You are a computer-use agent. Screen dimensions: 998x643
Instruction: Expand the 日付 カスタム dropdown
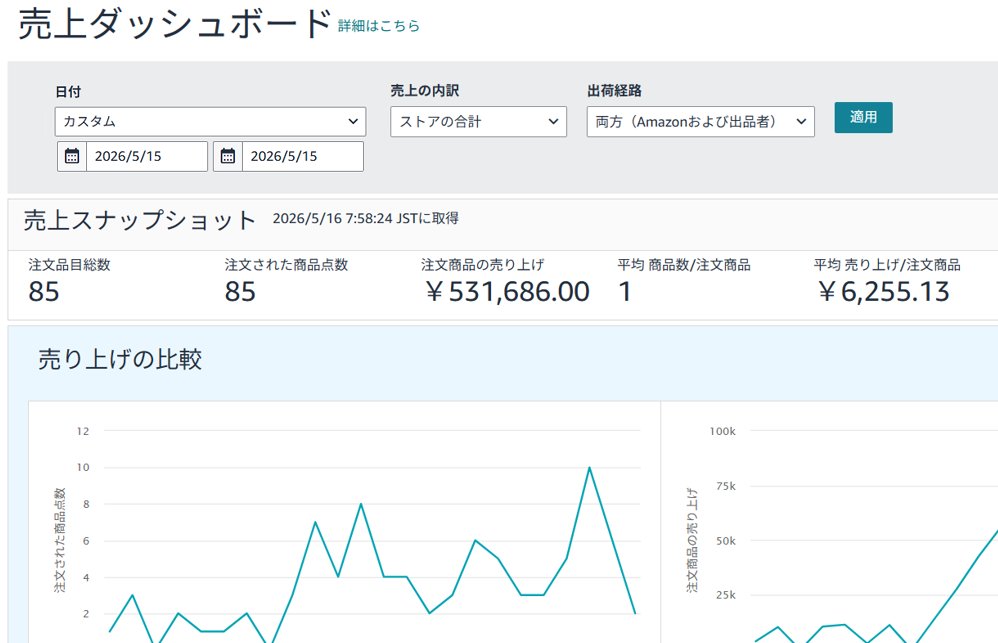[x=210, y=122]
